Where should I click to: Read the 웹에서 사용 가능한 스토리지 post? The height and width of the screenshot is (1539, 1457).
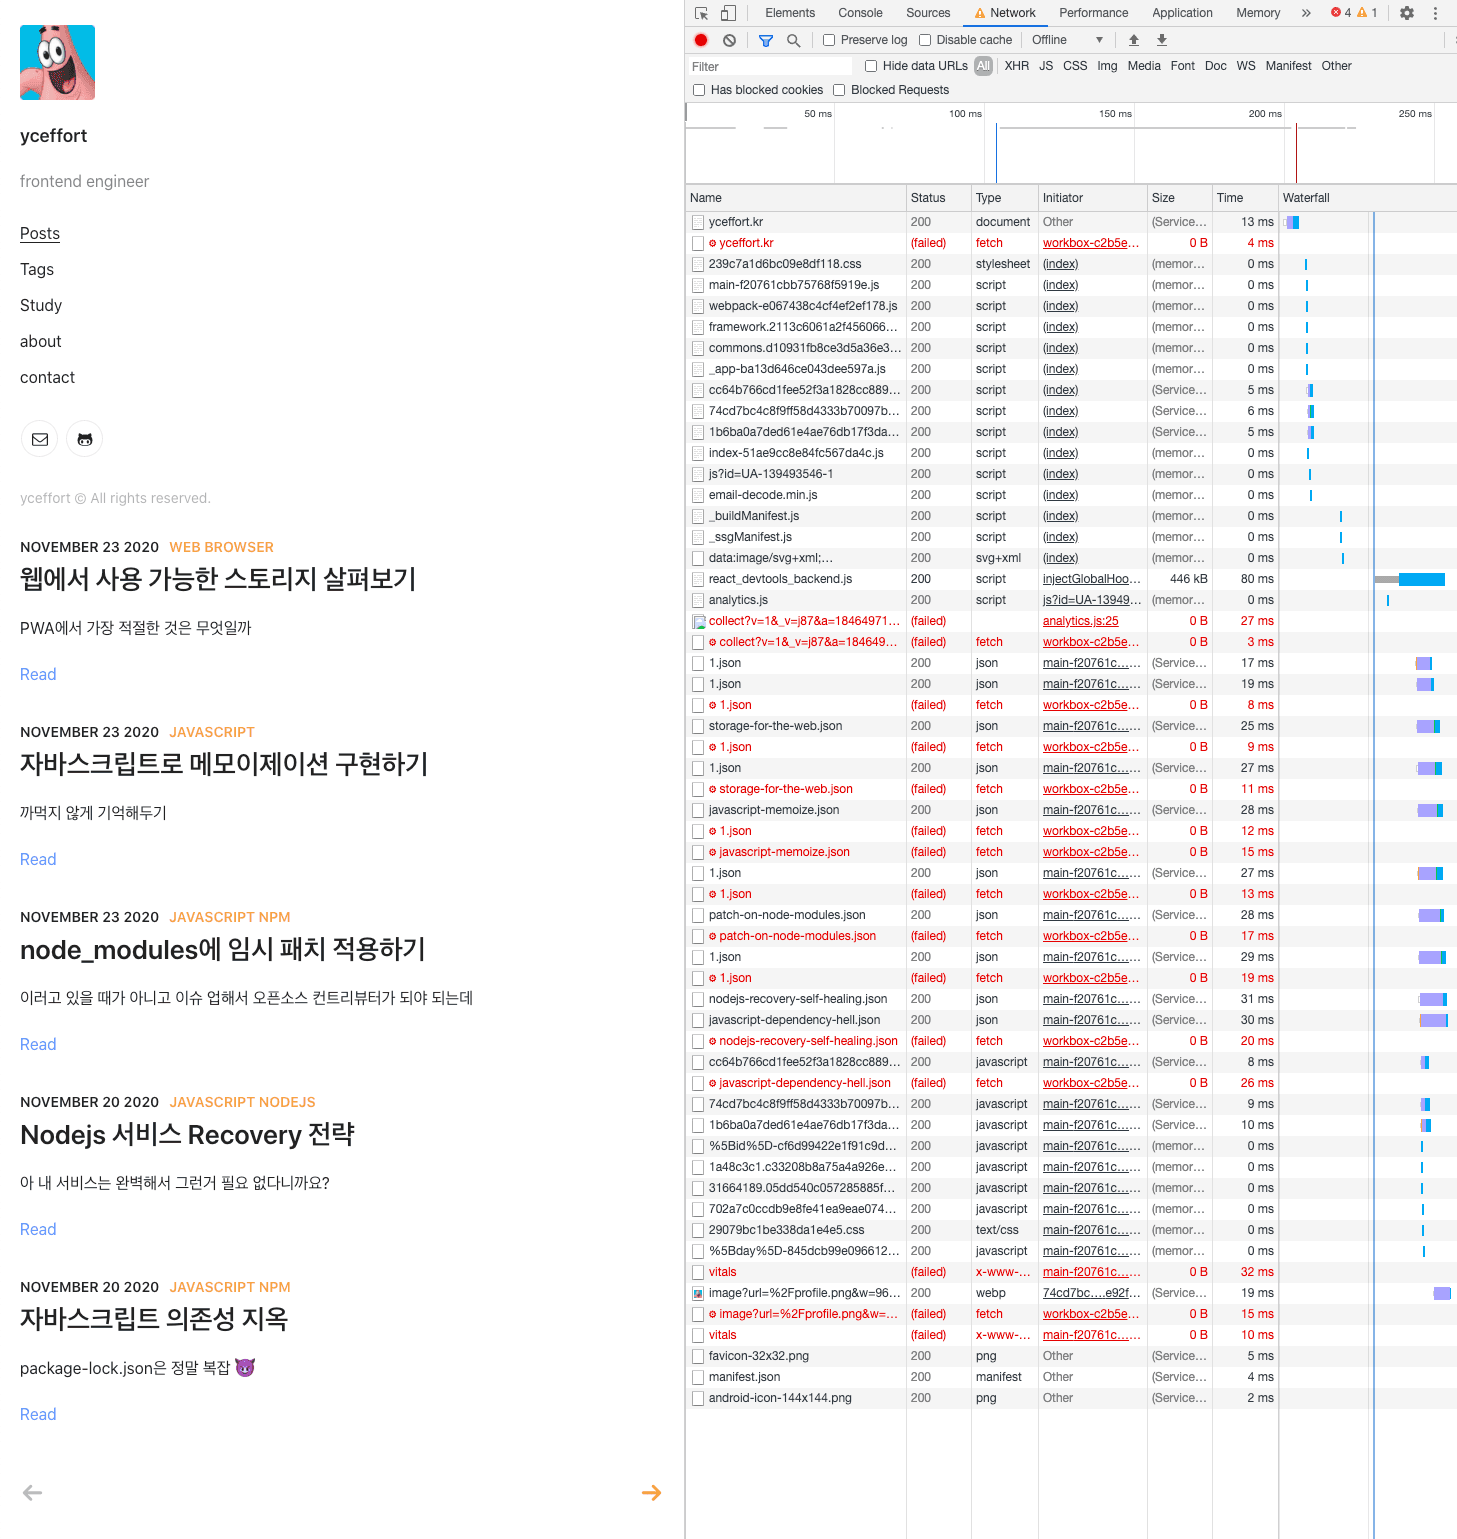pos(38,674)
